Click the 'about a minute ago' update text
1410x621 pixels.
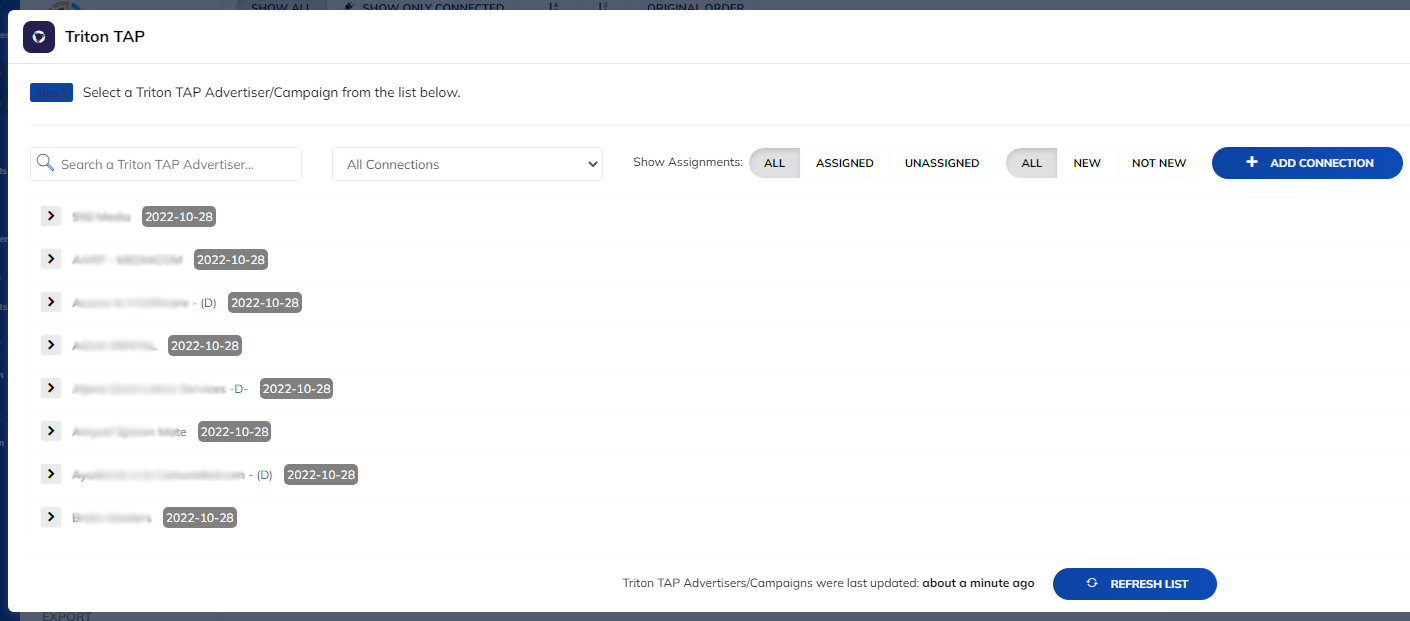coord(978,583)
